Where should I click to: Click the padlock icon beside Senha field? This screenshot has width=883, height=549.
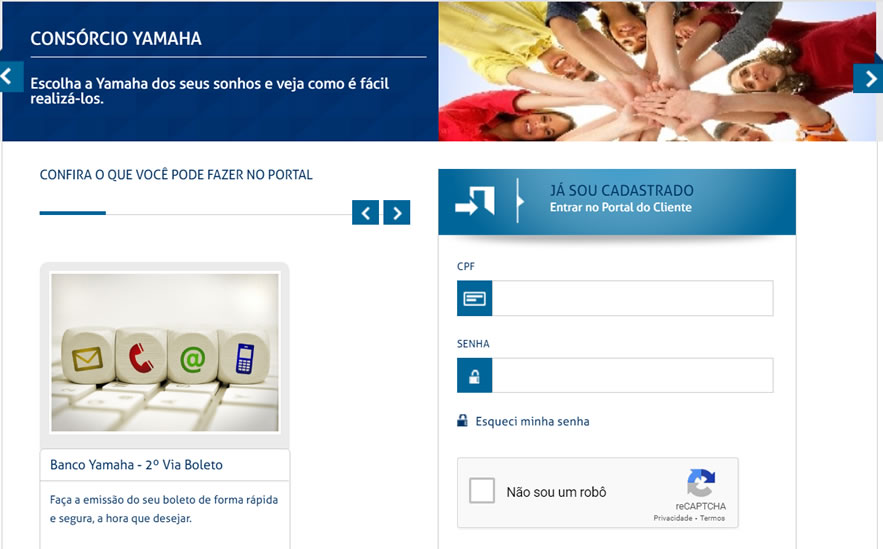[x=474, y=375]
